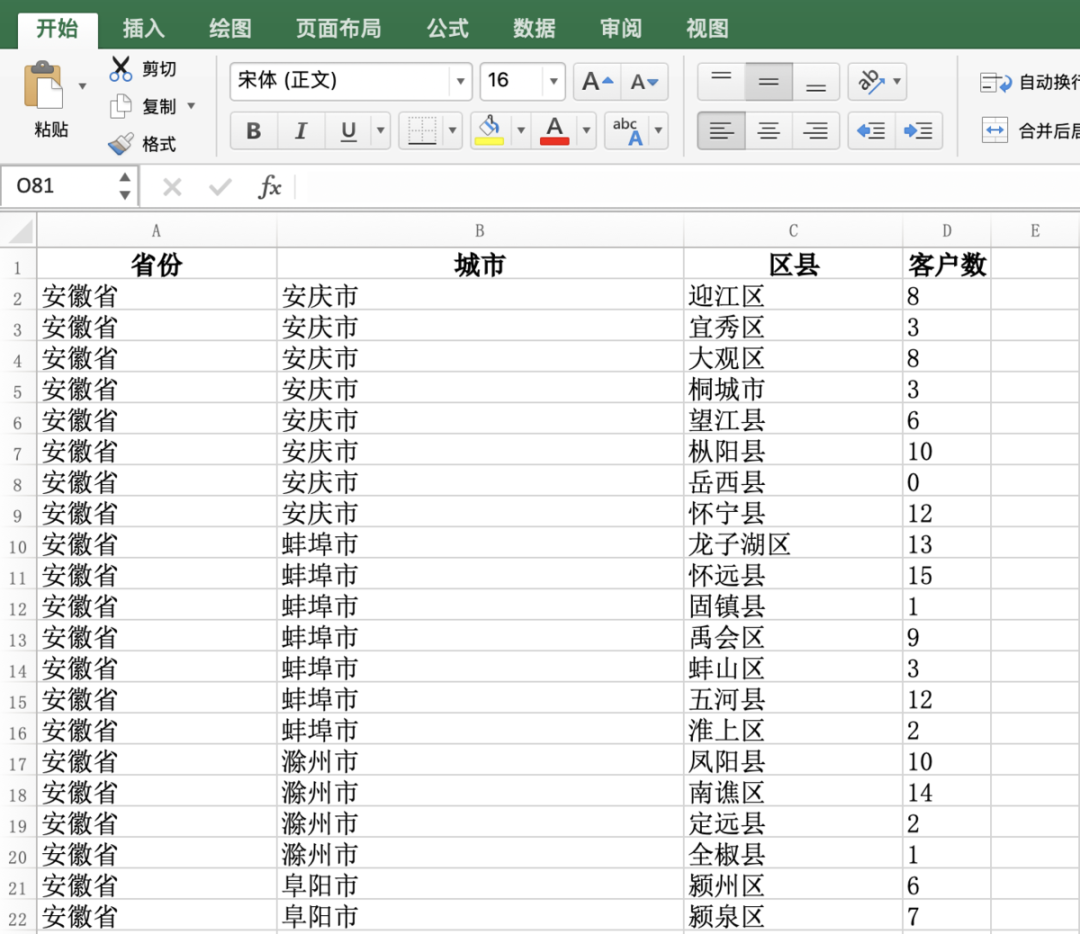Click the select-all corner triangle
The image size is (1080, 934).
click(20, 231)
